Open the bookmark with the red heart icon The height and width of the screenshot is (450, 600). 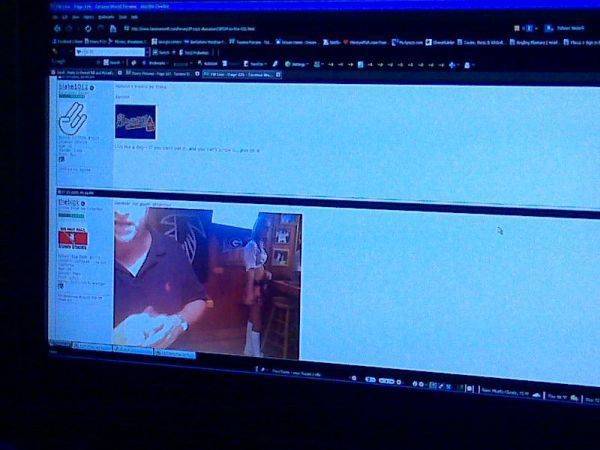click(365, 42)
